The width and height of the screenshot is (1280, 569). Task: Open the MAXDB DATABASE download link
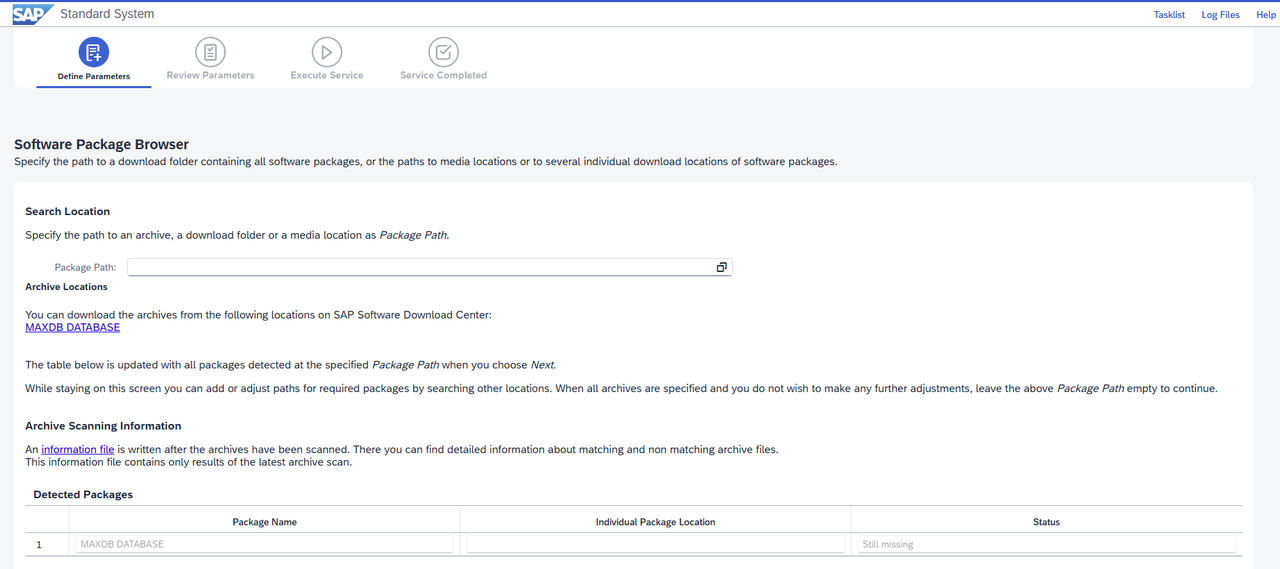[x=72, y=327]
